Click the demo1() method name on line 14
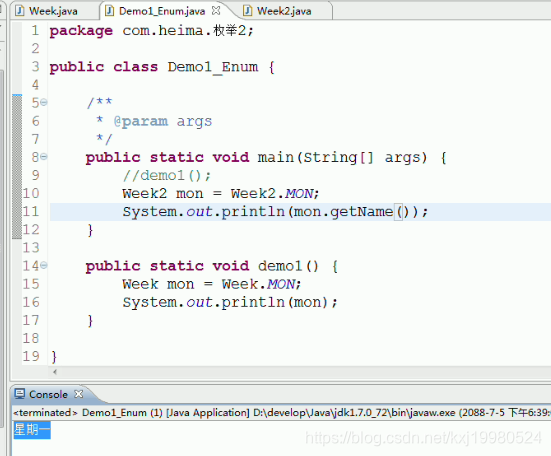 [288, 266]
